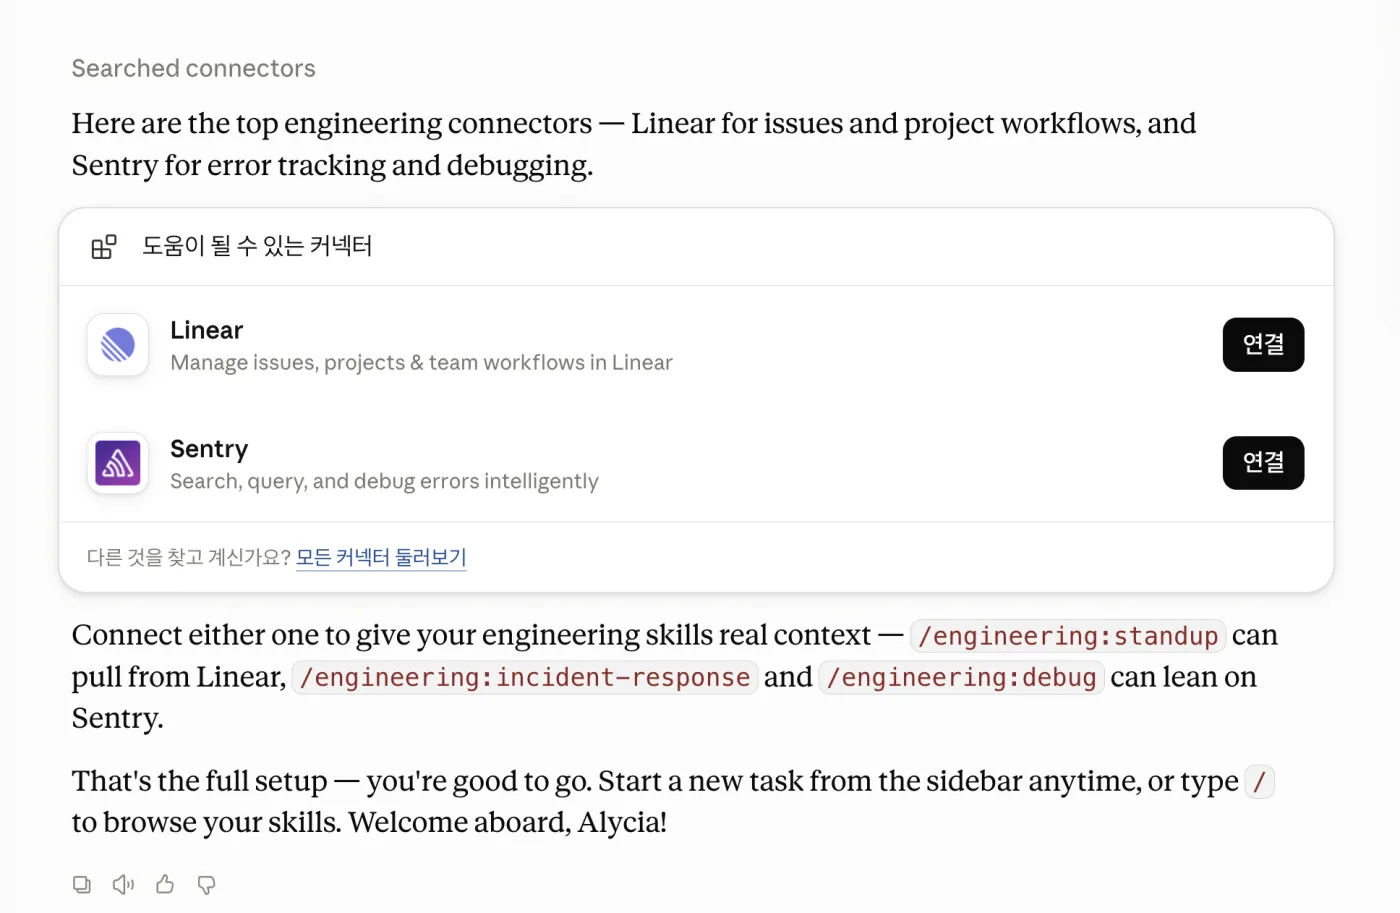Click the Sentry description 'Search, query, and debug errors intelligently'

384,481
